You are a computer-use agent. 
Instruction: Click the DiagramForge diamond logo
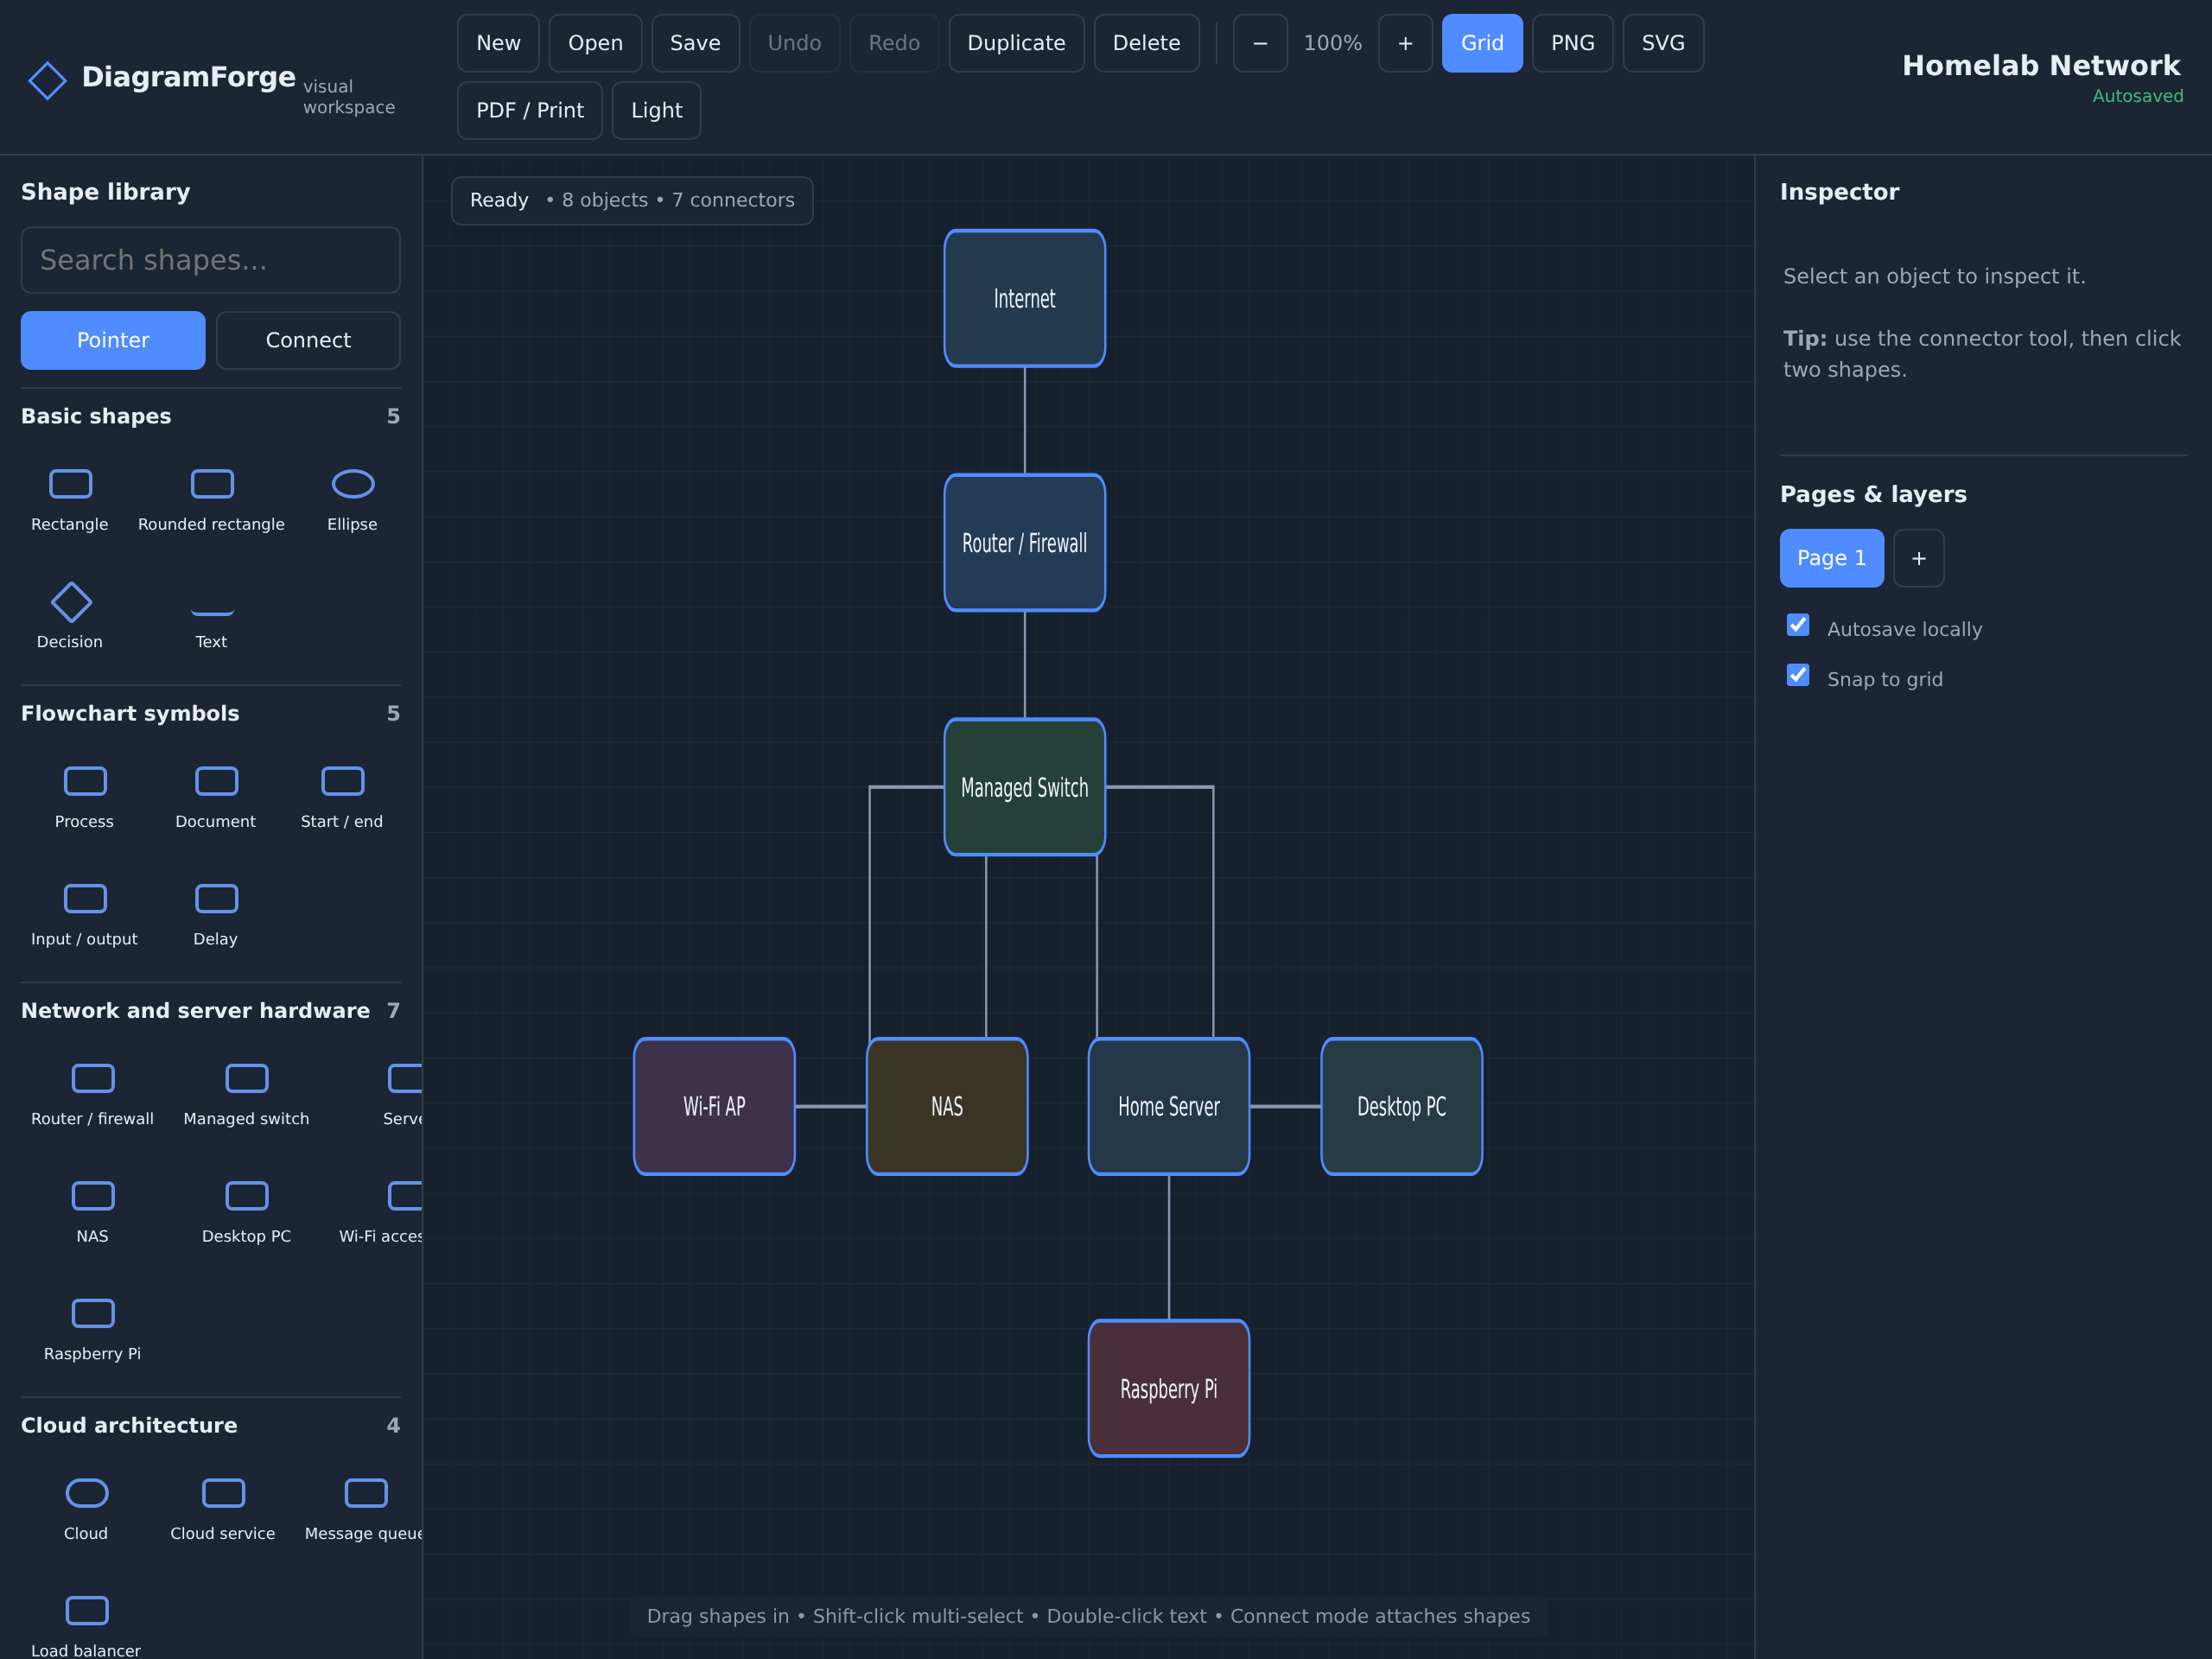(47, 81)
